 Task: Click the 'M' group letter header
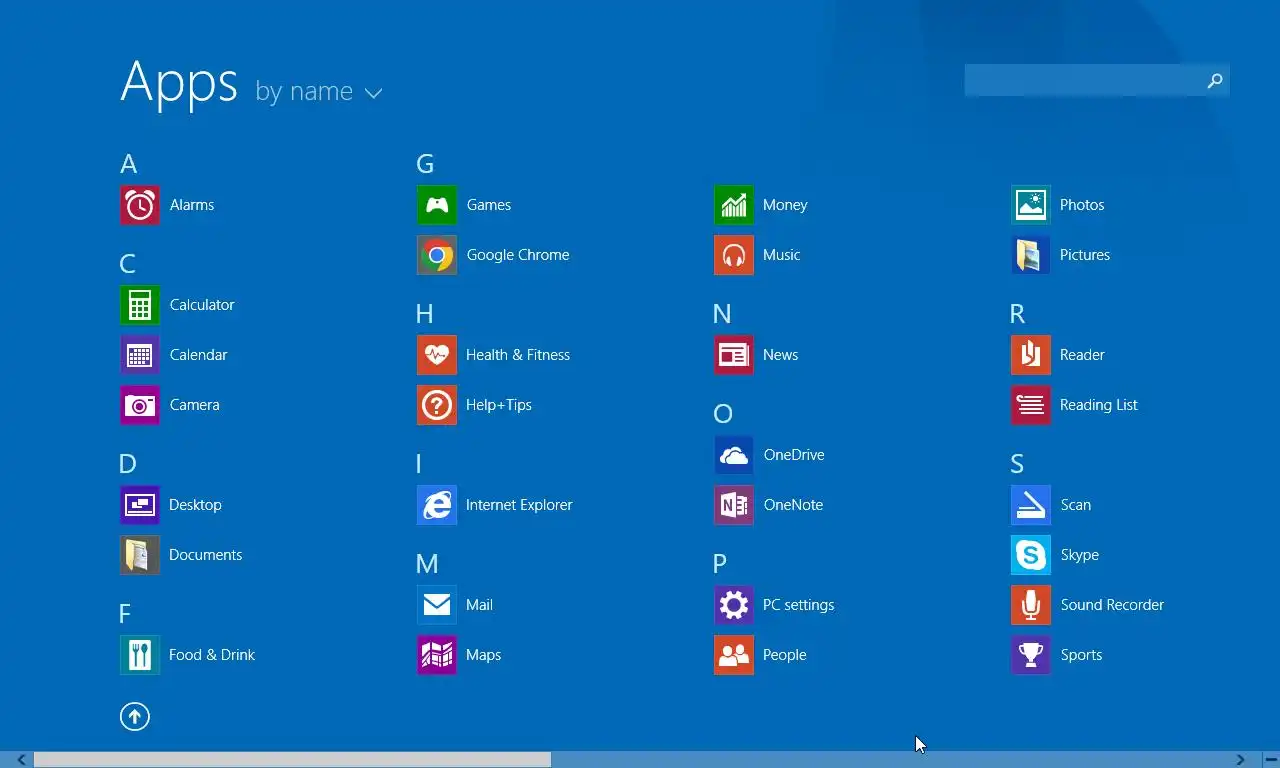click(x=427, y=564)
